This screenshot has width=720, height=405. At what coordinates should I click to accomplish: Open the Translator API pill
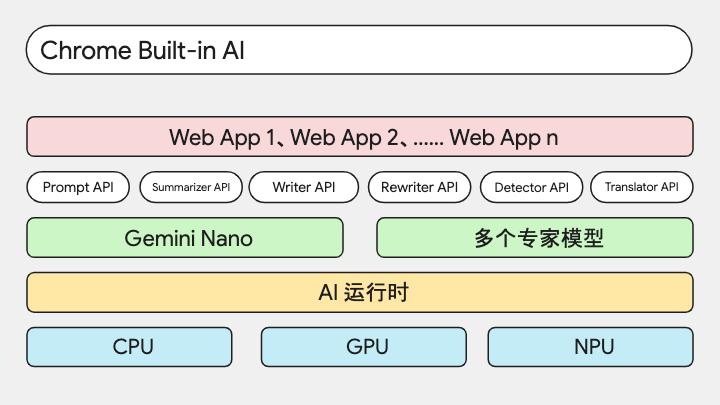click(x=641, y=187)
